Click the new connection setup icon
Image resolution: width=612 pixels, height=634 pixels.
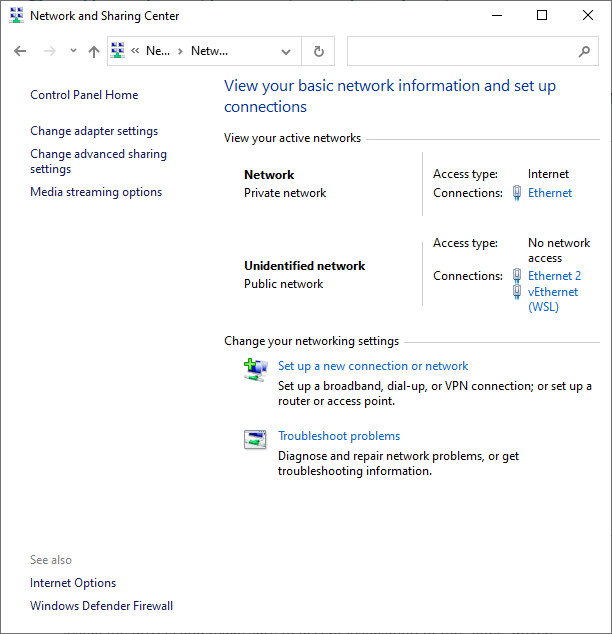pos(255,370)
